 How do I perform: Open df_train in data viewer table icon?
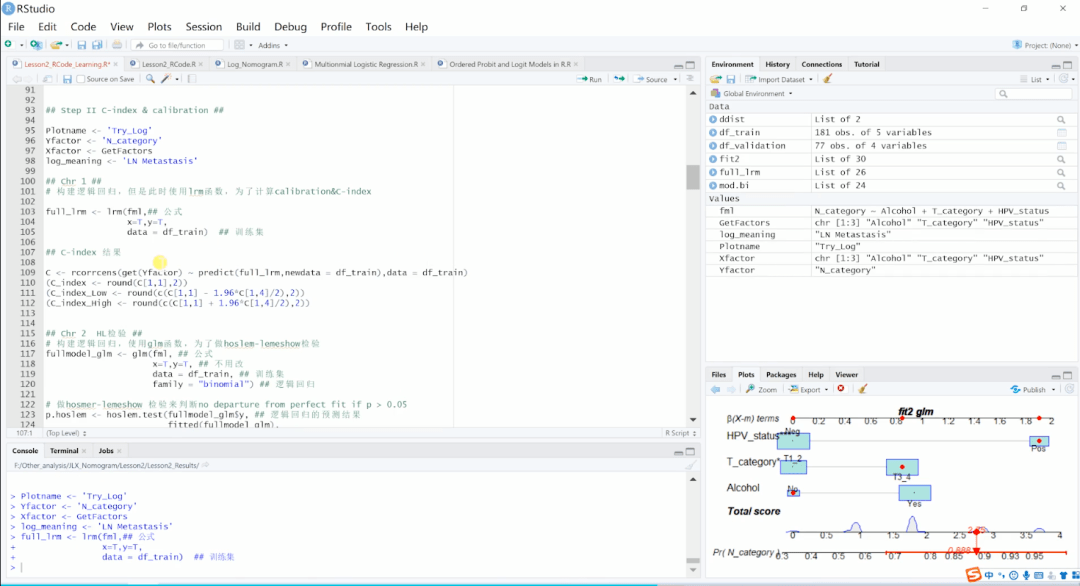(1061, 133)
